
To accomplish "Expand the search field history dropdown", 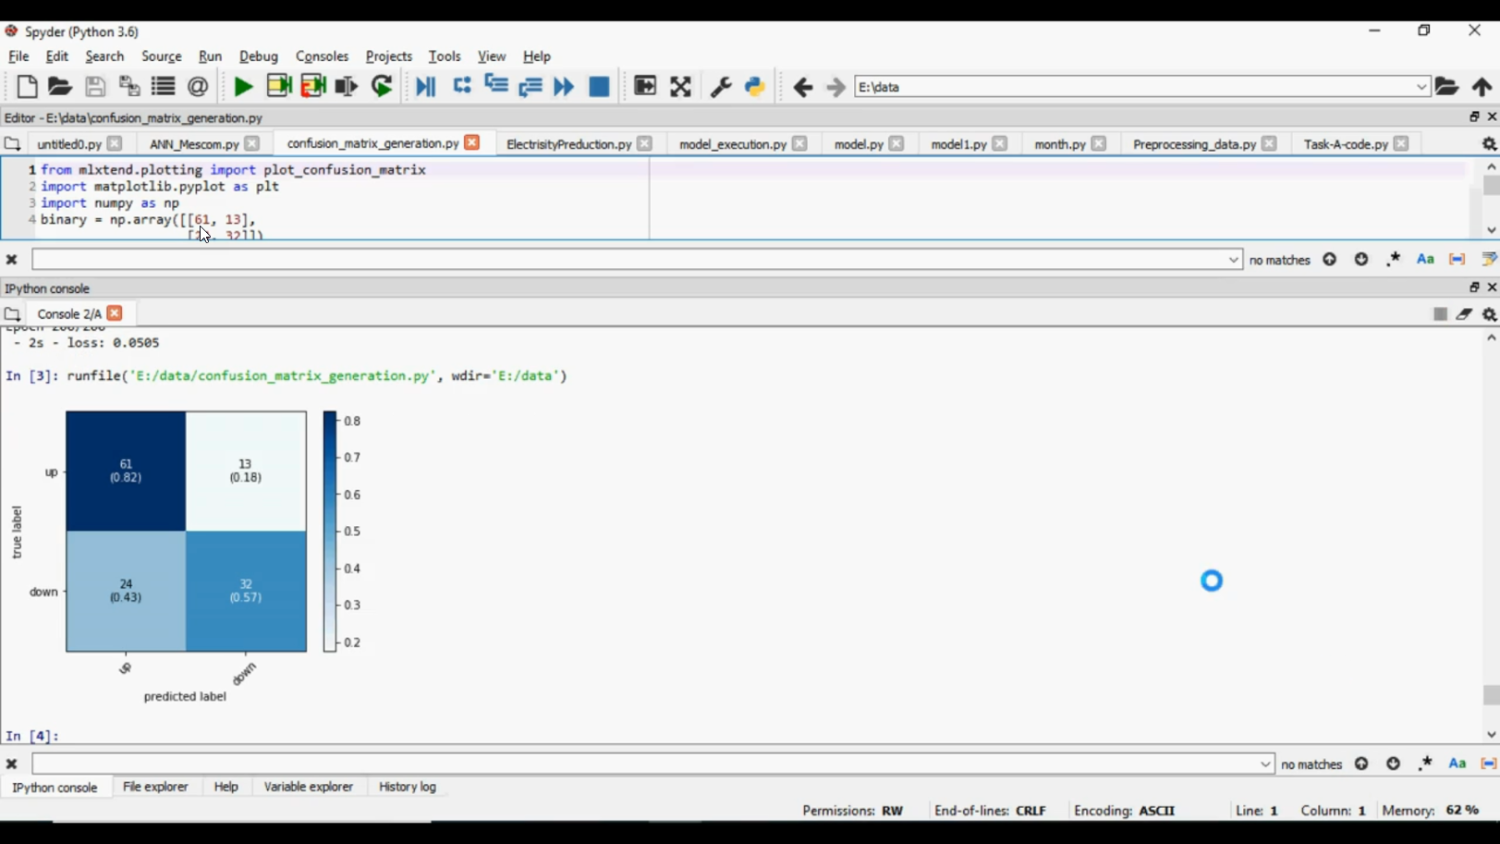I will [1233, 259].
